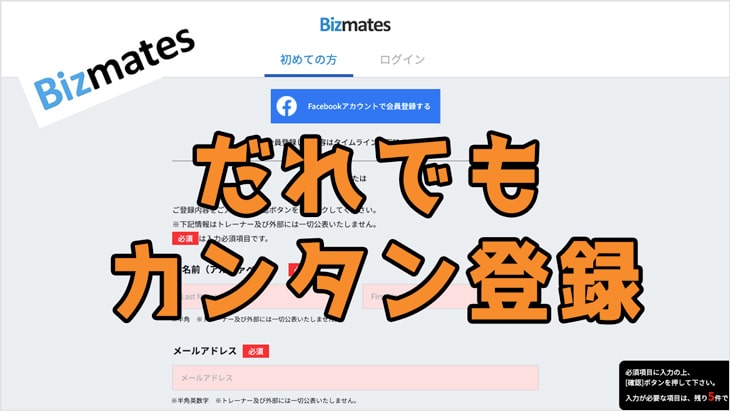This screenshot has width=730, height=411.
Task: Click the orange だれでも overlay text
Action: point(366,175)
